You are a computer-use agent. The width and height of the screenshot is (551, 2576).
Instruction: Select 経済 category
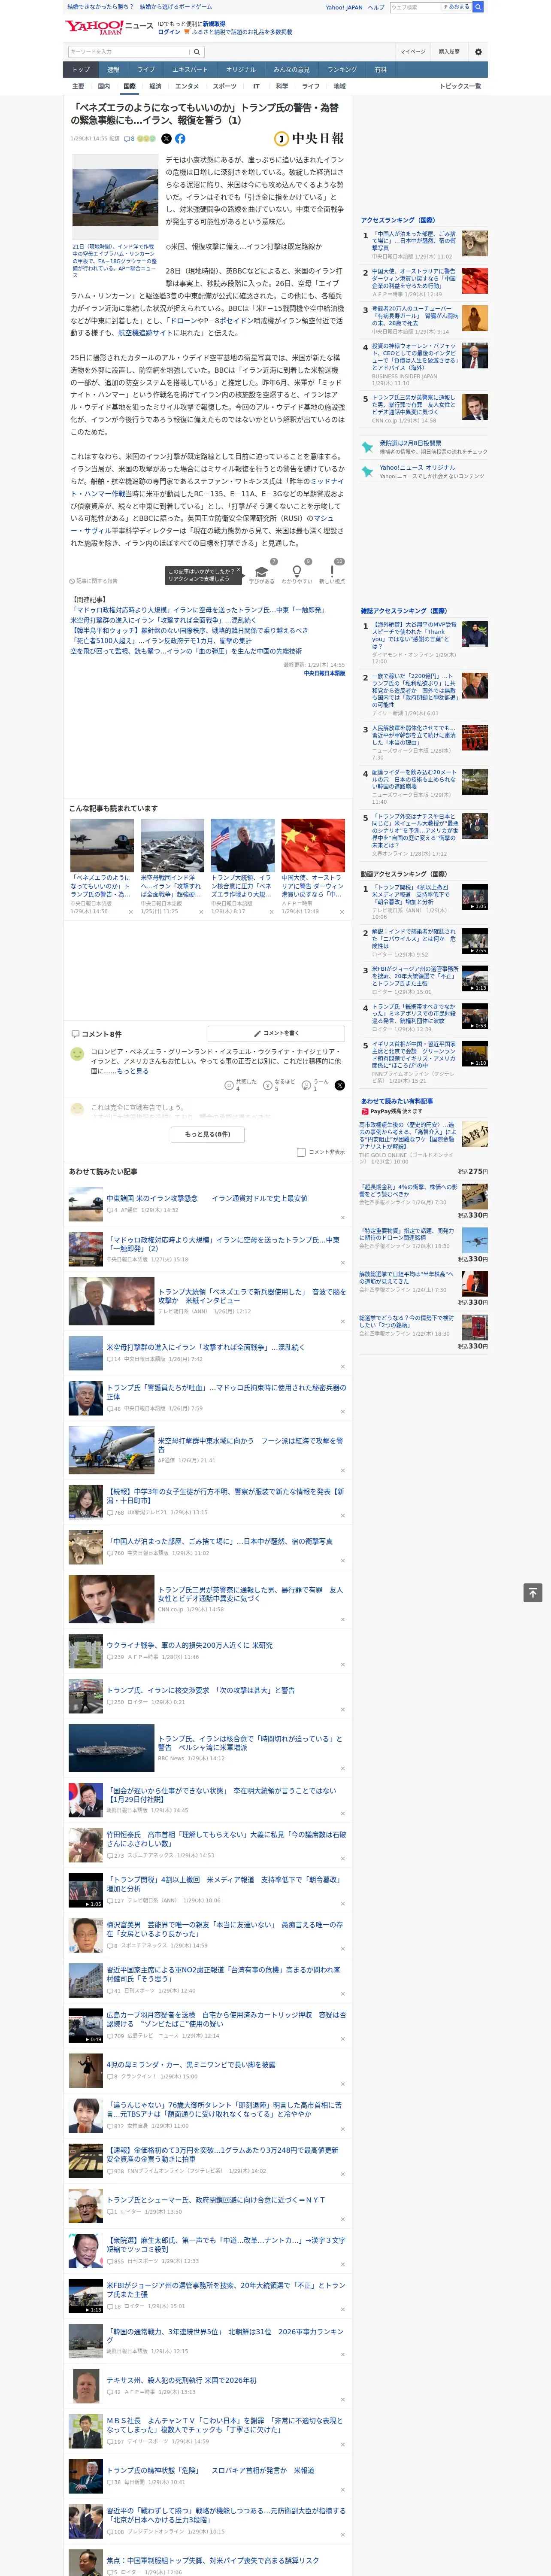tap(155, 86)
